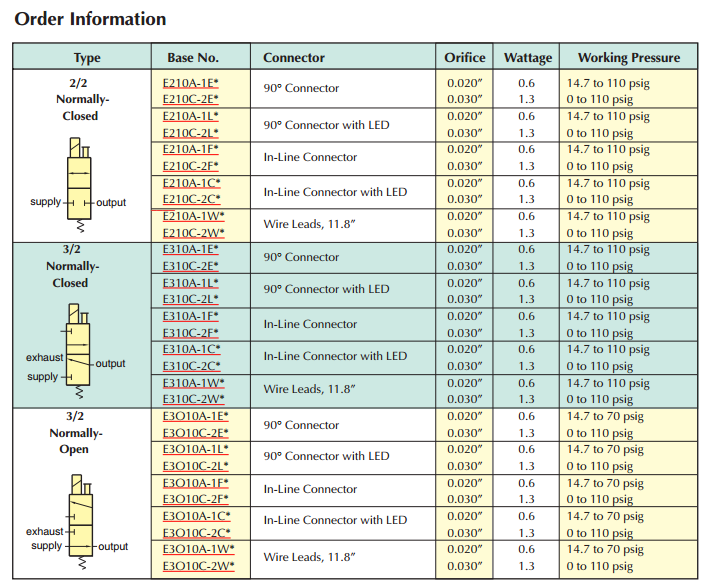Select part number E210A-1W*
The width and height of the screenshot is (702, 586).
pyautogui.click(x=193, y=216)
